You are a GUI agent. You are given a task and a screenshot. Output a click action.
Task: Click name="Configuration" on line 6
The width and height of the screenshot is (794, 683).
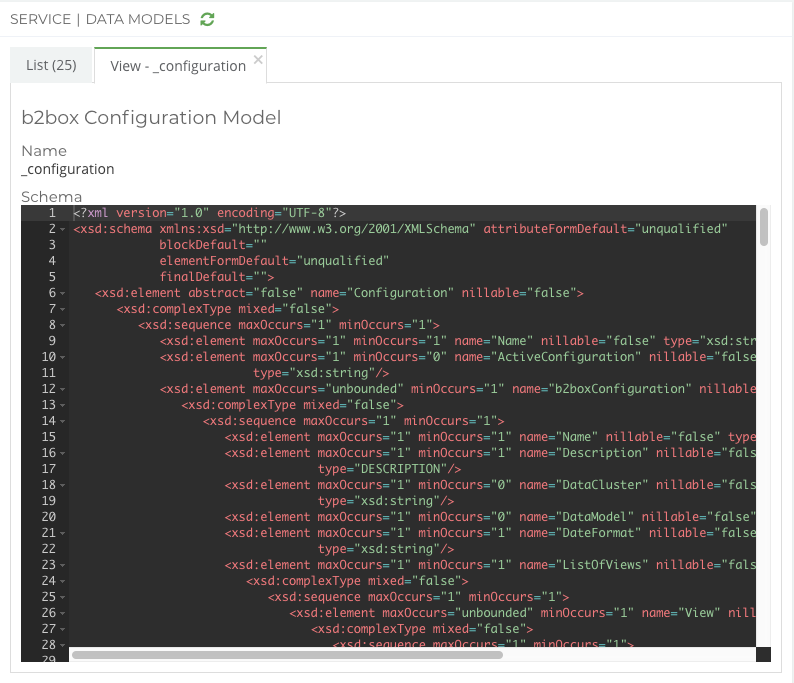(x=382, y=293)
